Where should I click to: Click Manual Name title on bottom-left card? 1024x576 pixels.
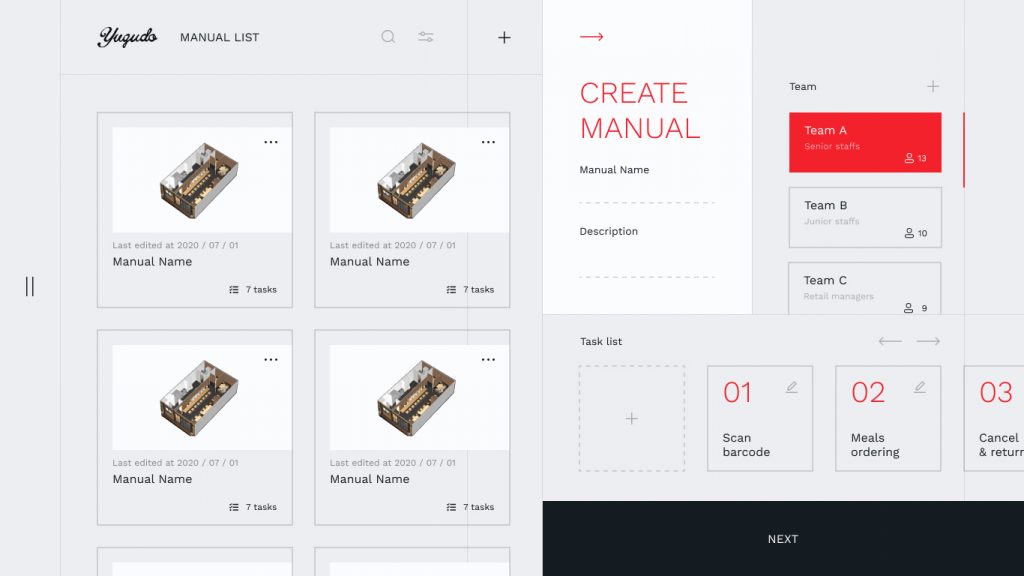(x=152, y=479)
